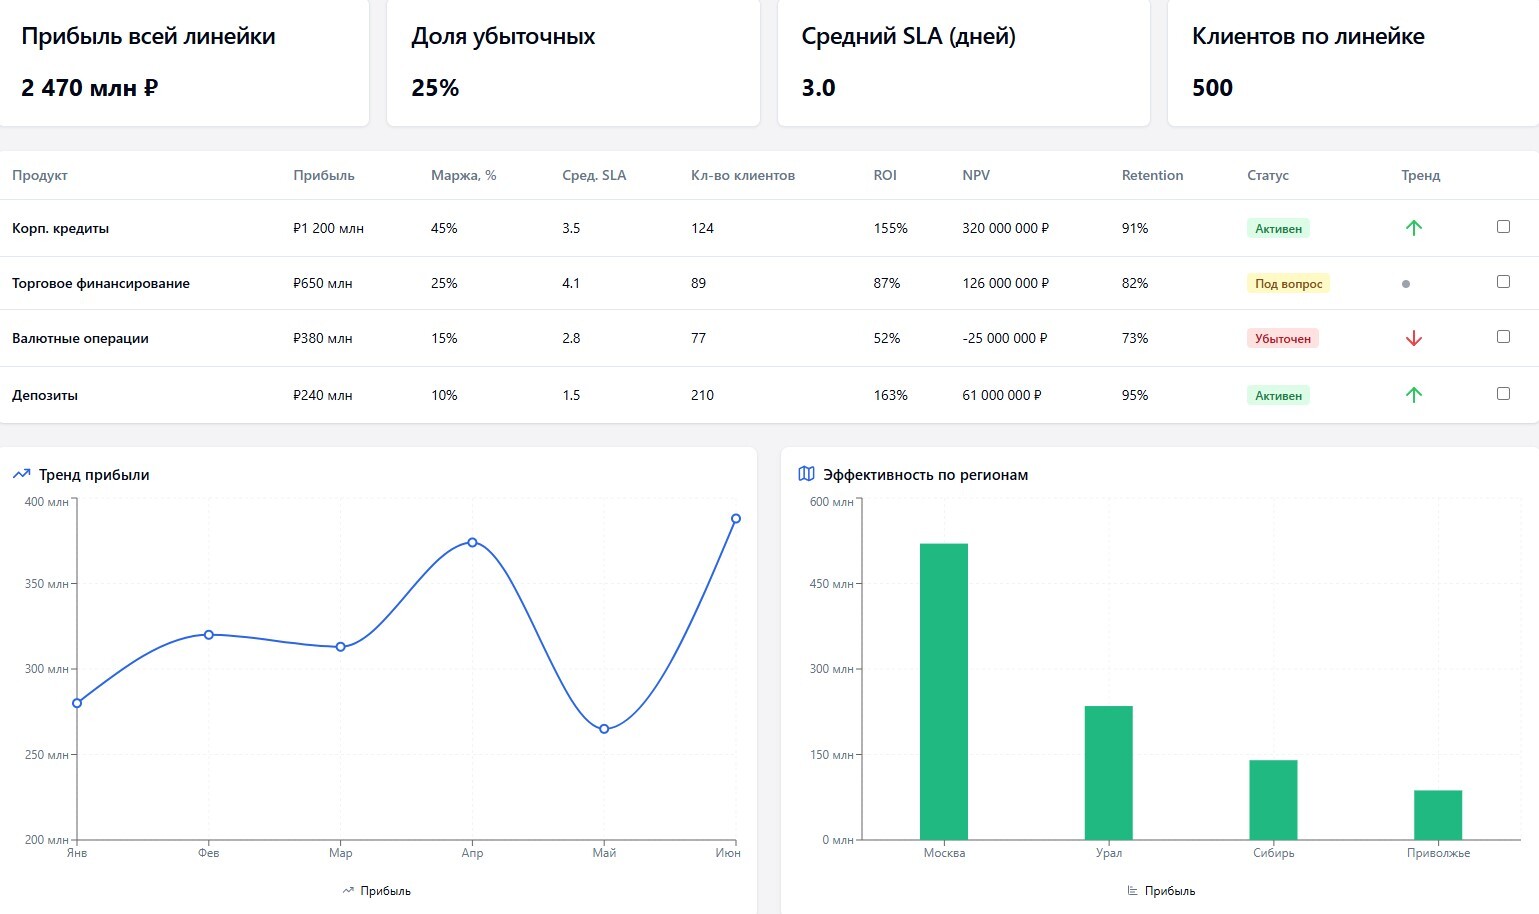Click the trend icon beside Тренд прибыли
Screen dimensions: 1539x914
tap(21, 475)
